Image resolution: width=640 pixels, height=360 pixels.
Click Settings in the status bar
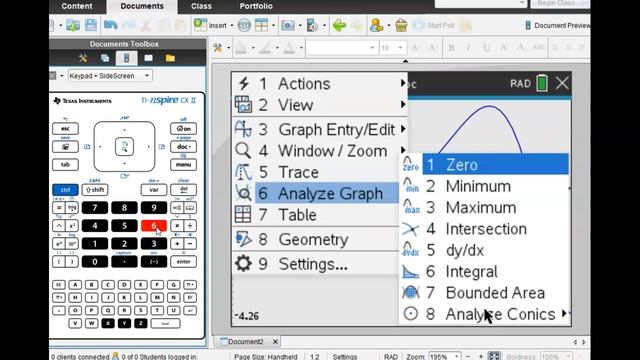pyautogui.click(x=345, y=357)
